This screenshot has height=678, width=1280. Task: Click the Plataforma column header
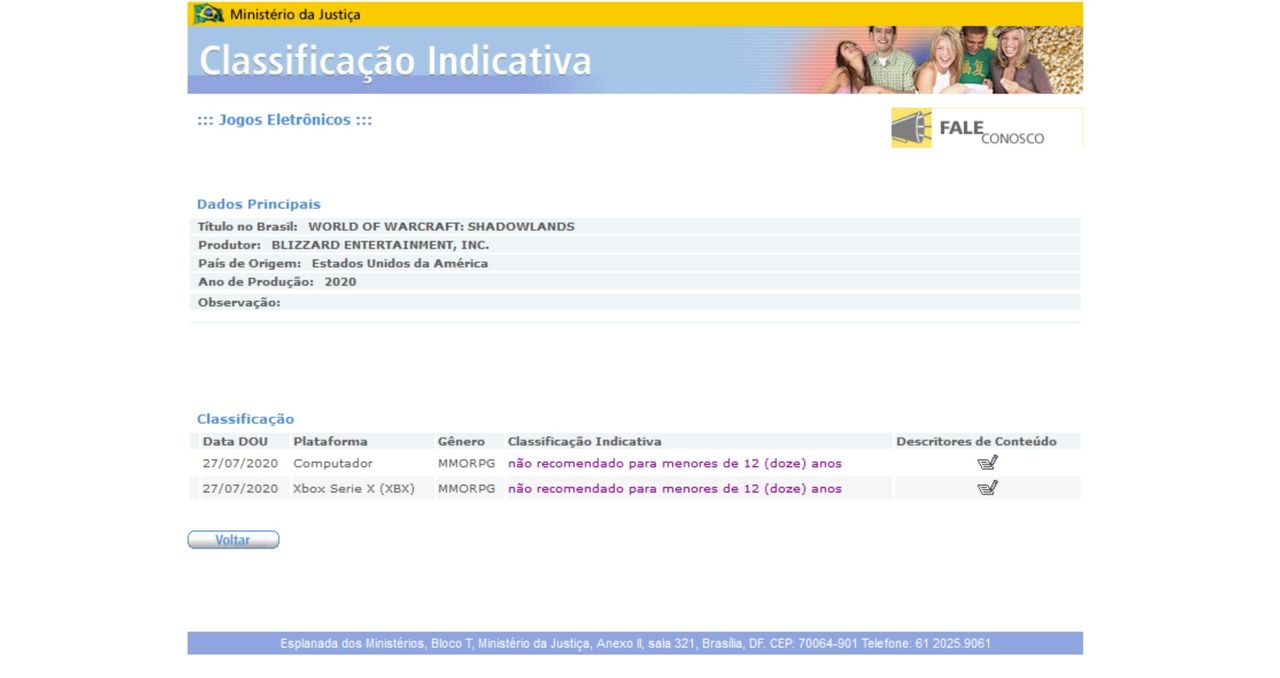tap(330, 441)
